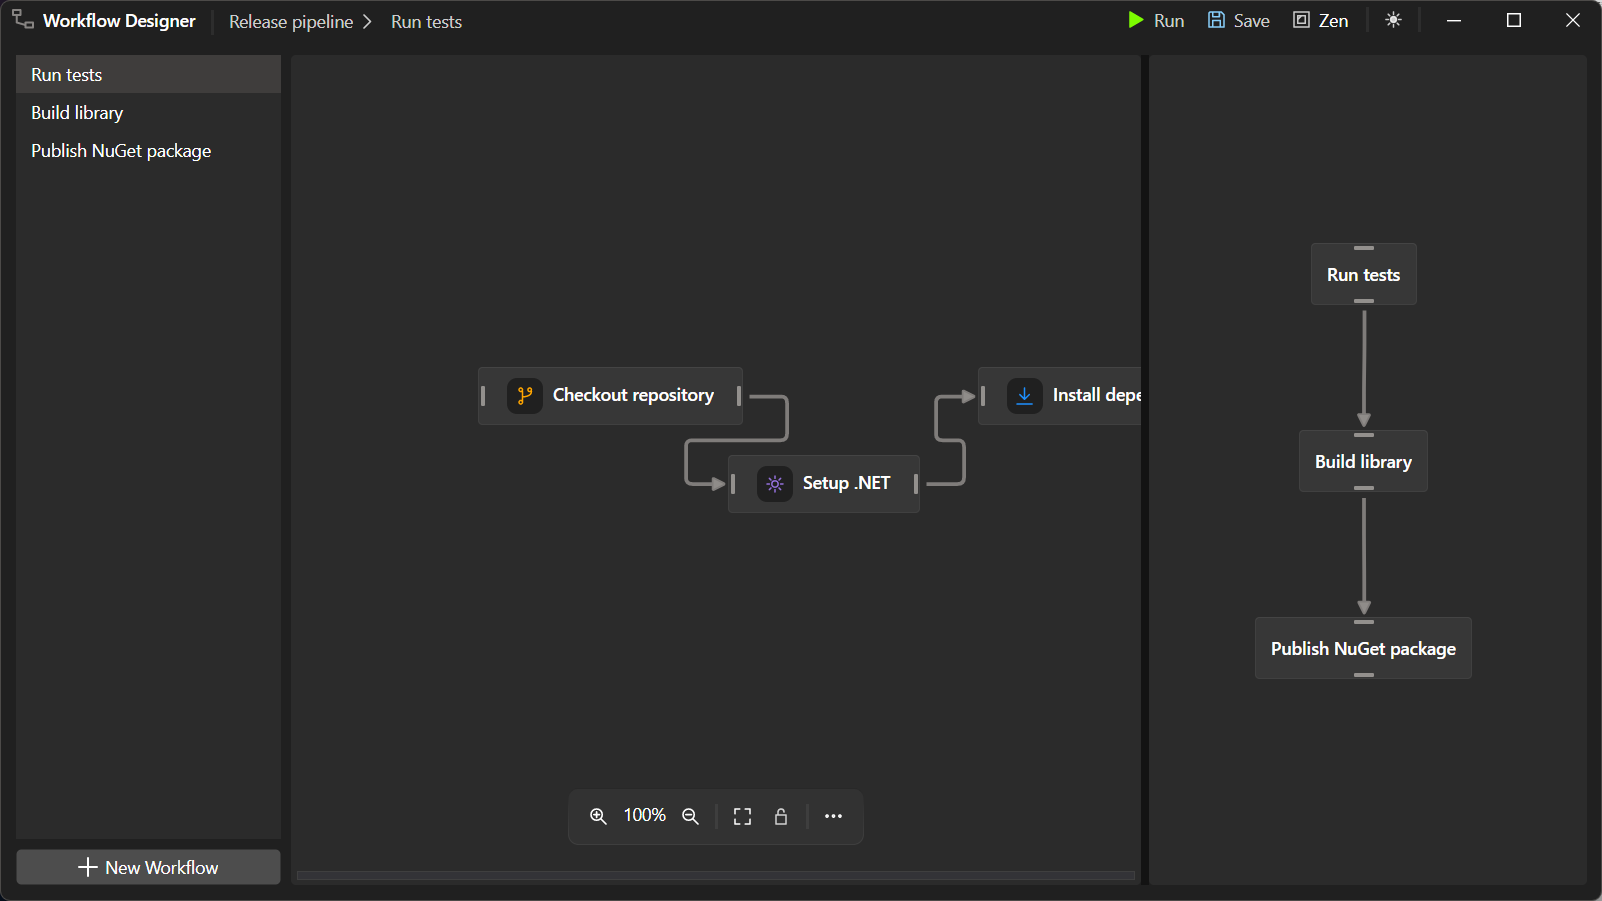
Task: Enter Zen mode
Action: coord(1321,20)
